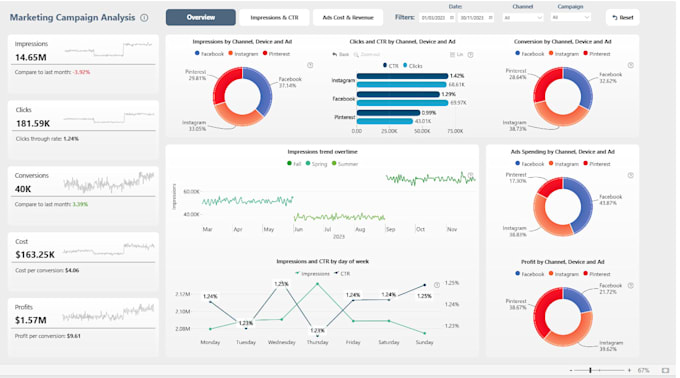This screenshot has width=680, height=378.
Task: Toggle Facebook legend in Profit by Channel chart
Action: click(x=530, y=274)
